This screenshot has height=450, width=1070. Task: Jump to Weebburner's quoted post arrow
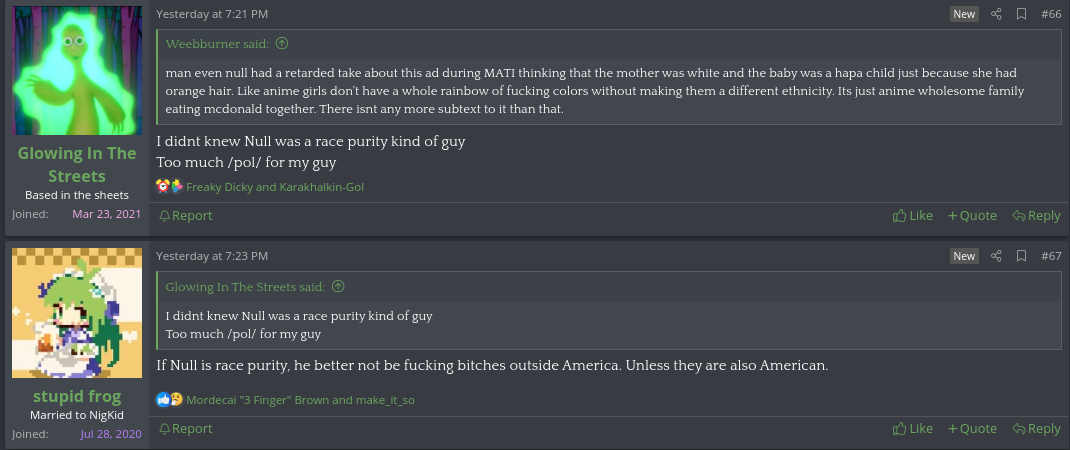pos(282,44)
